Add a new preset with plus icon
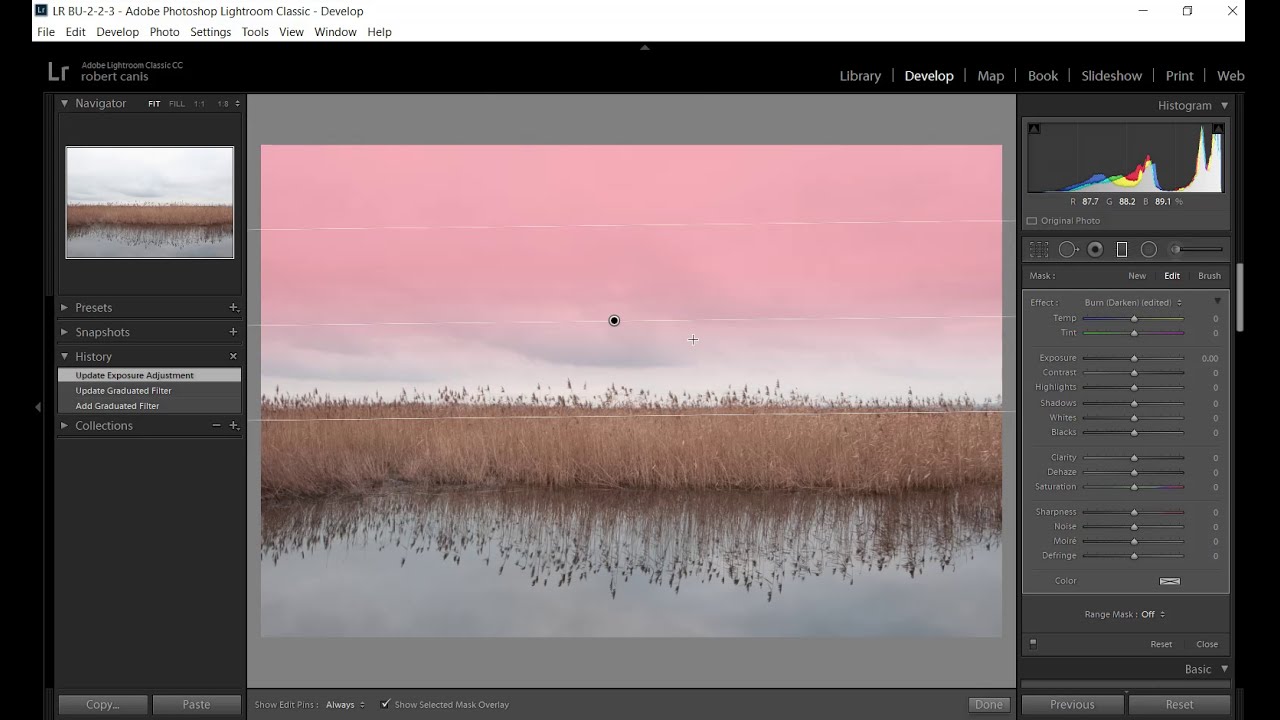Viewport: 1280px width, 720px height. click(233, 308)
